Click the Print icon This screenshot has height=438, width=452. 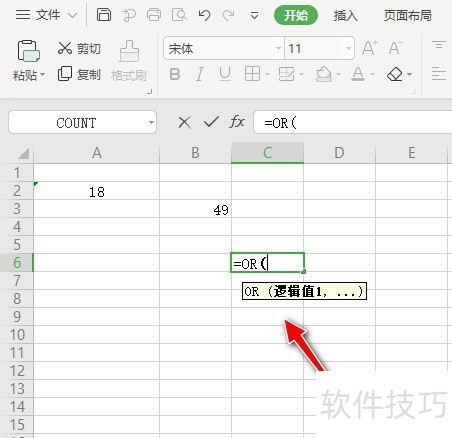click(x=154, y=15)
